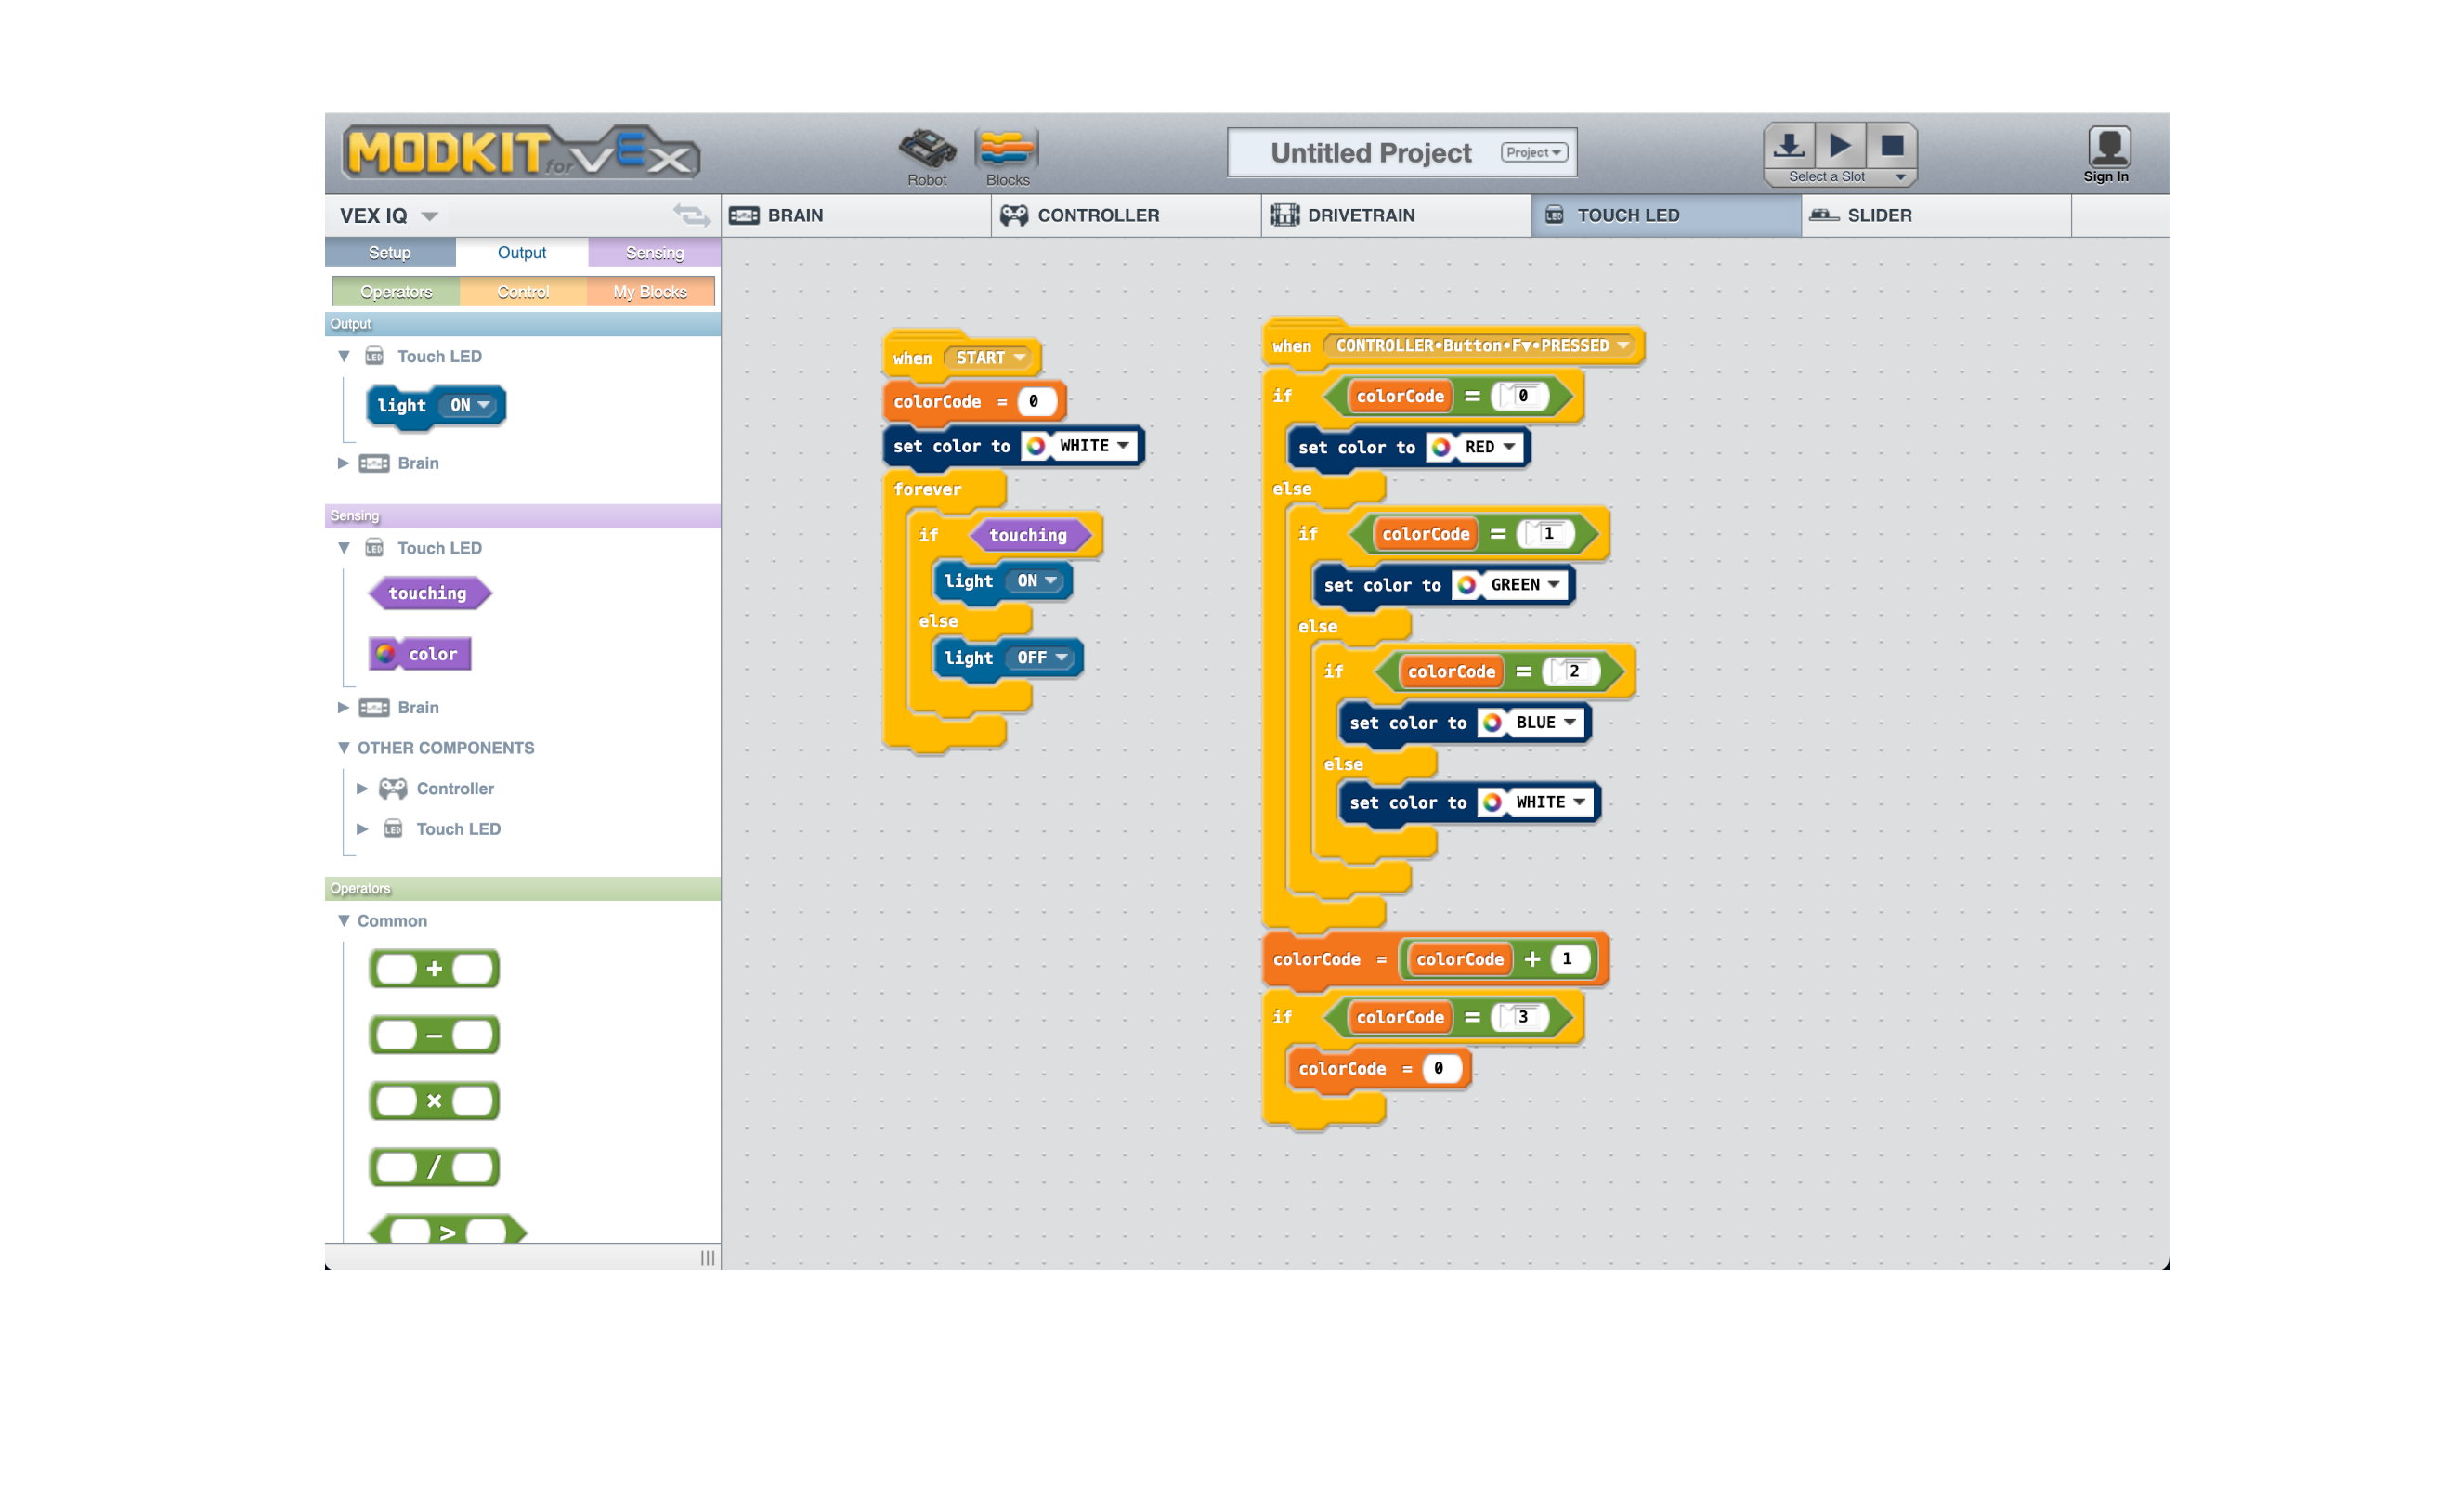2463x1512 pixels.
Task: Open the Project menu dropdown
Action: pos(1533,152)
